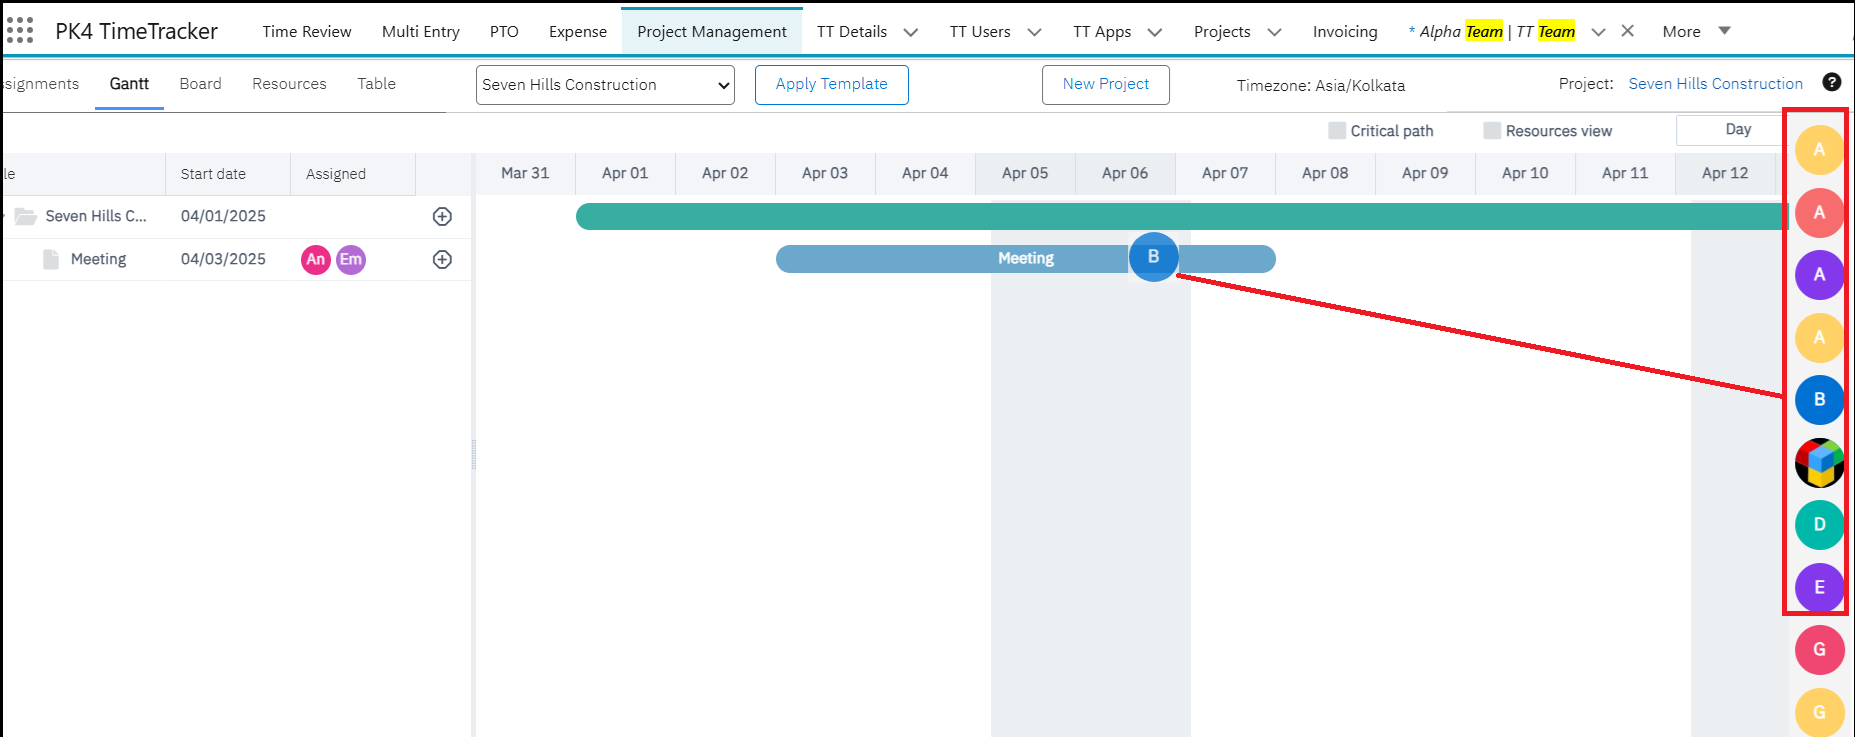Open the Time Review tab

pyautogui.click(x=307, y=31)
